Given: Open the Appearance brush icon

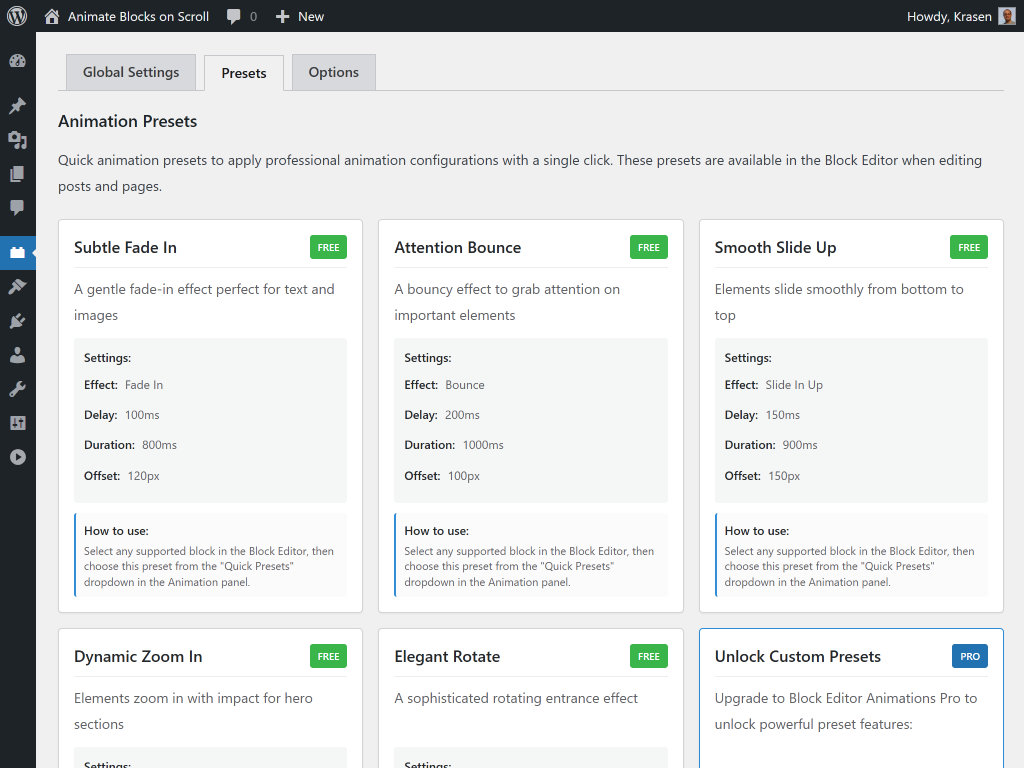Looking at the screenshot, I should pyautogui.click(x=17, y=287).
